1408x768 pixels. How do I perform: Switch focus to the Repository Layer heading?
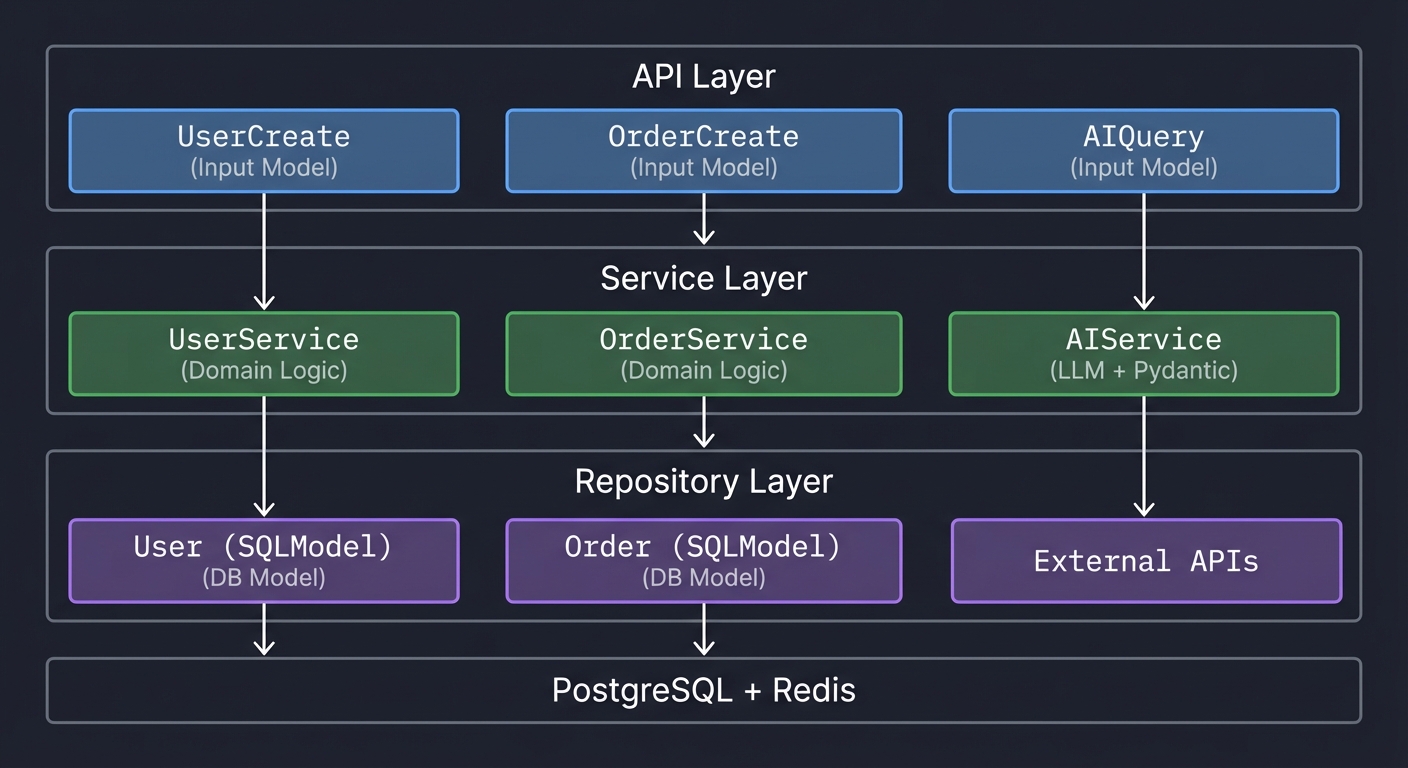pos(703,481)
